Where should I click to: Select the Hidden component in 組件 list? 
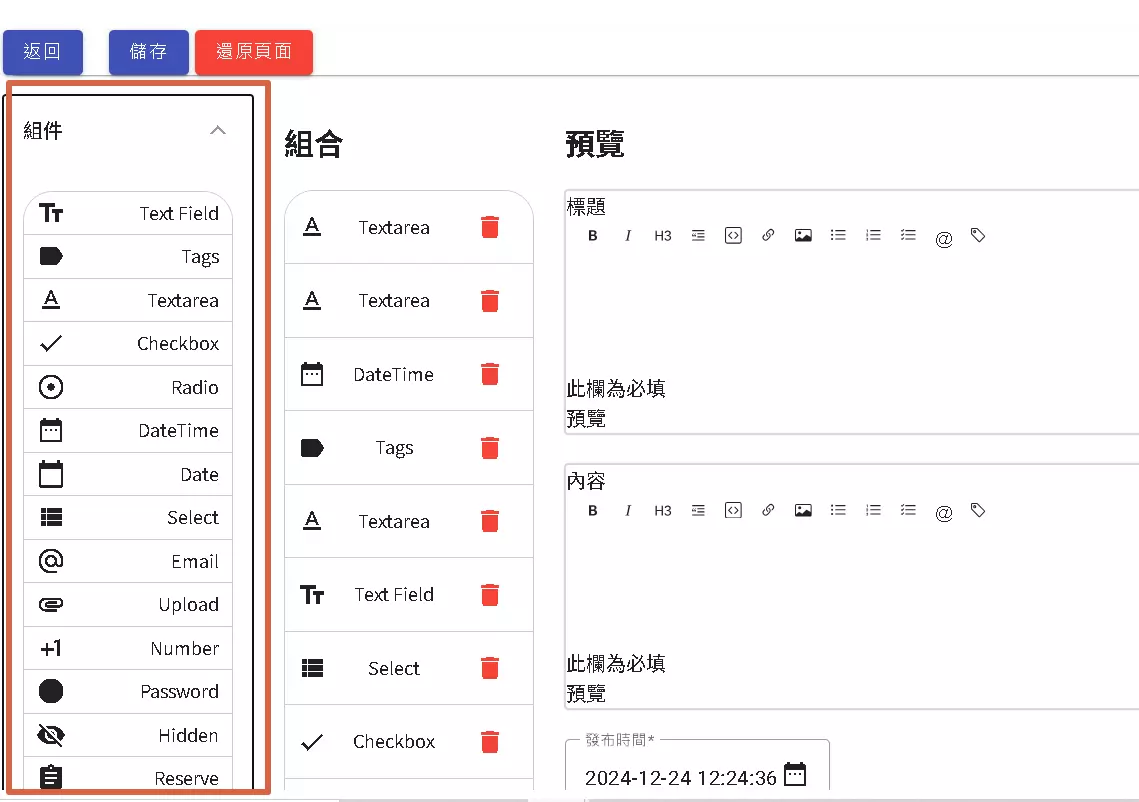tap(128, 735)
